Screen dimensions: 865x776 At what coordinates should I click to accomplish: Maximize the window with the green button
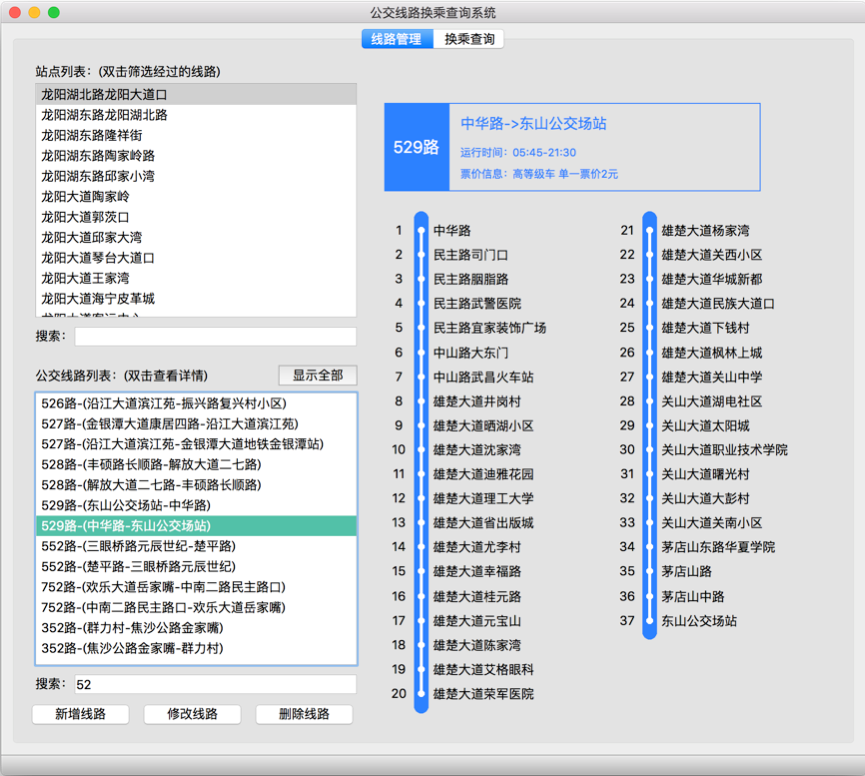pos(54,12)
